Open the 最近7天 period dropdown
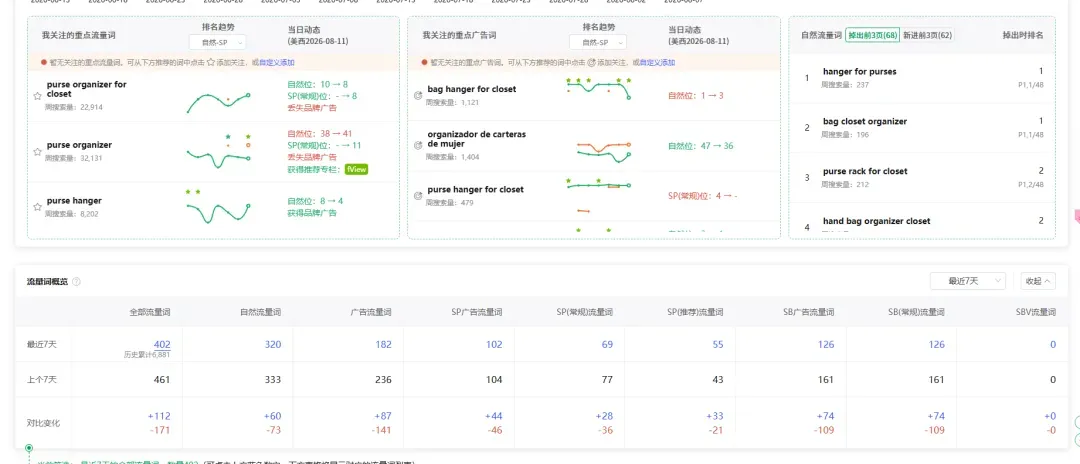 968,281
